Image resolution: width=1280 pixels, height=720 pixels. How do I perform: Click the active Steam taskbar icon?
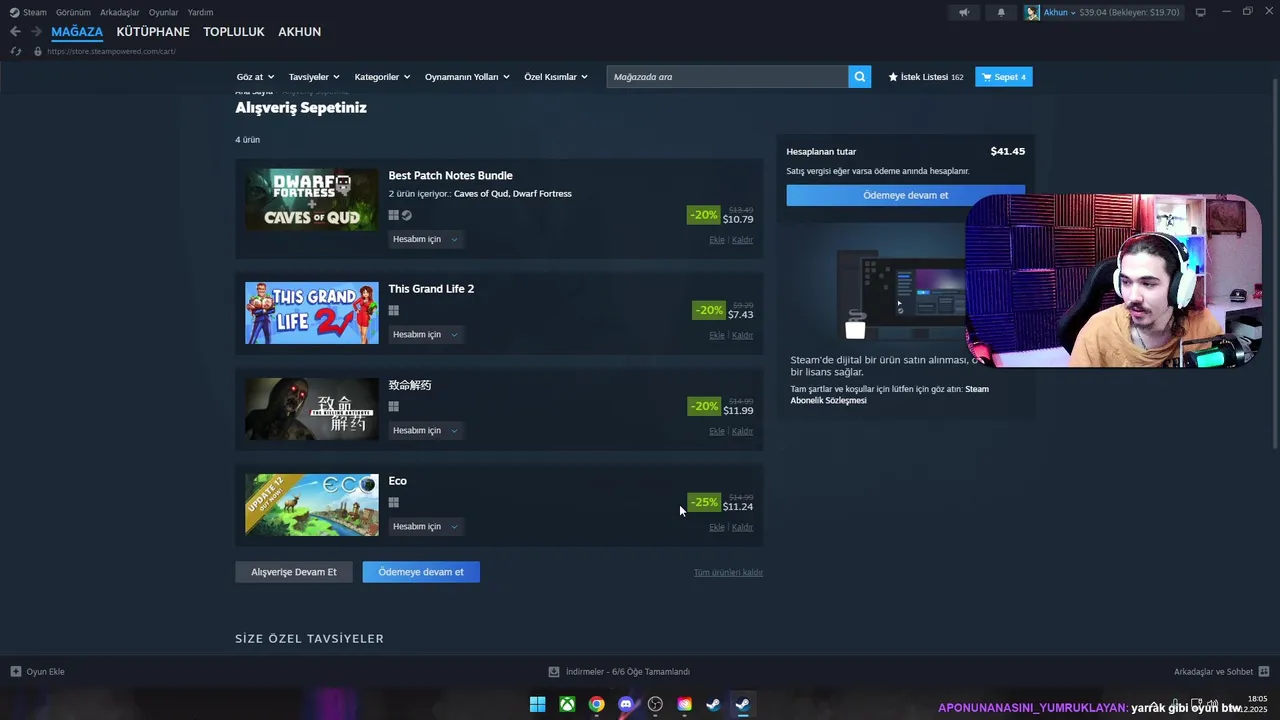(742, 704)
